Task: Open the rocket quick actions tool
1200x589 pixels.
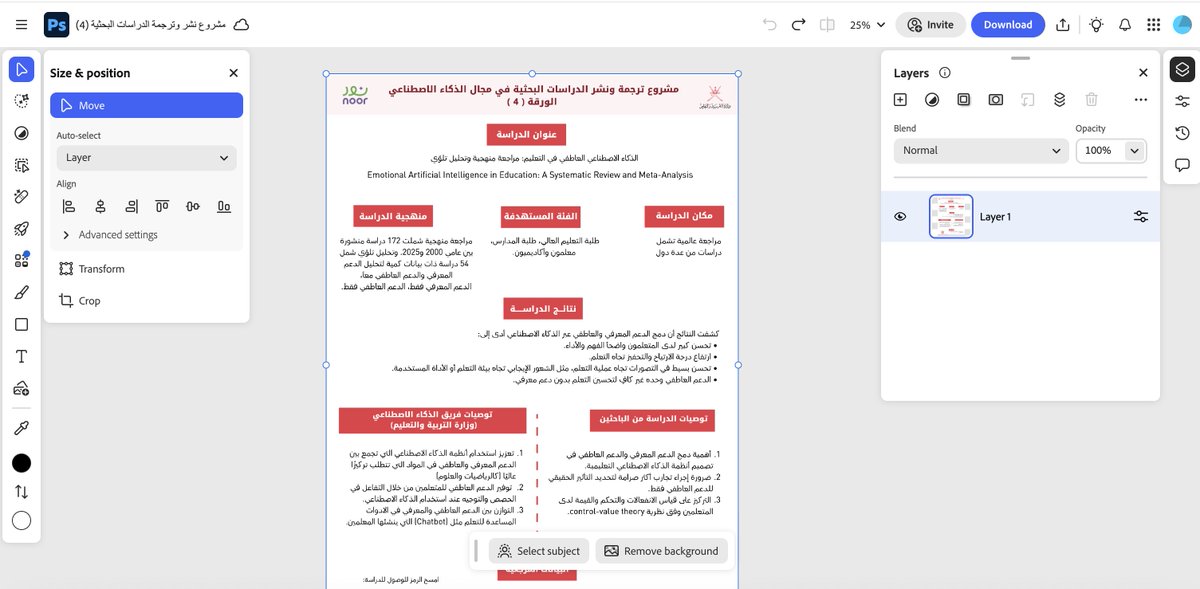Action: (21, 229)
